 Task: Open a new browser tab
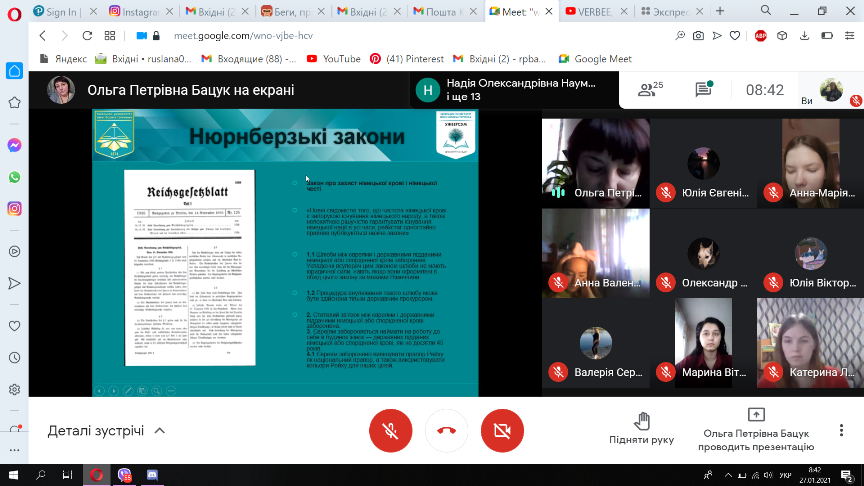tap(720, 11)
